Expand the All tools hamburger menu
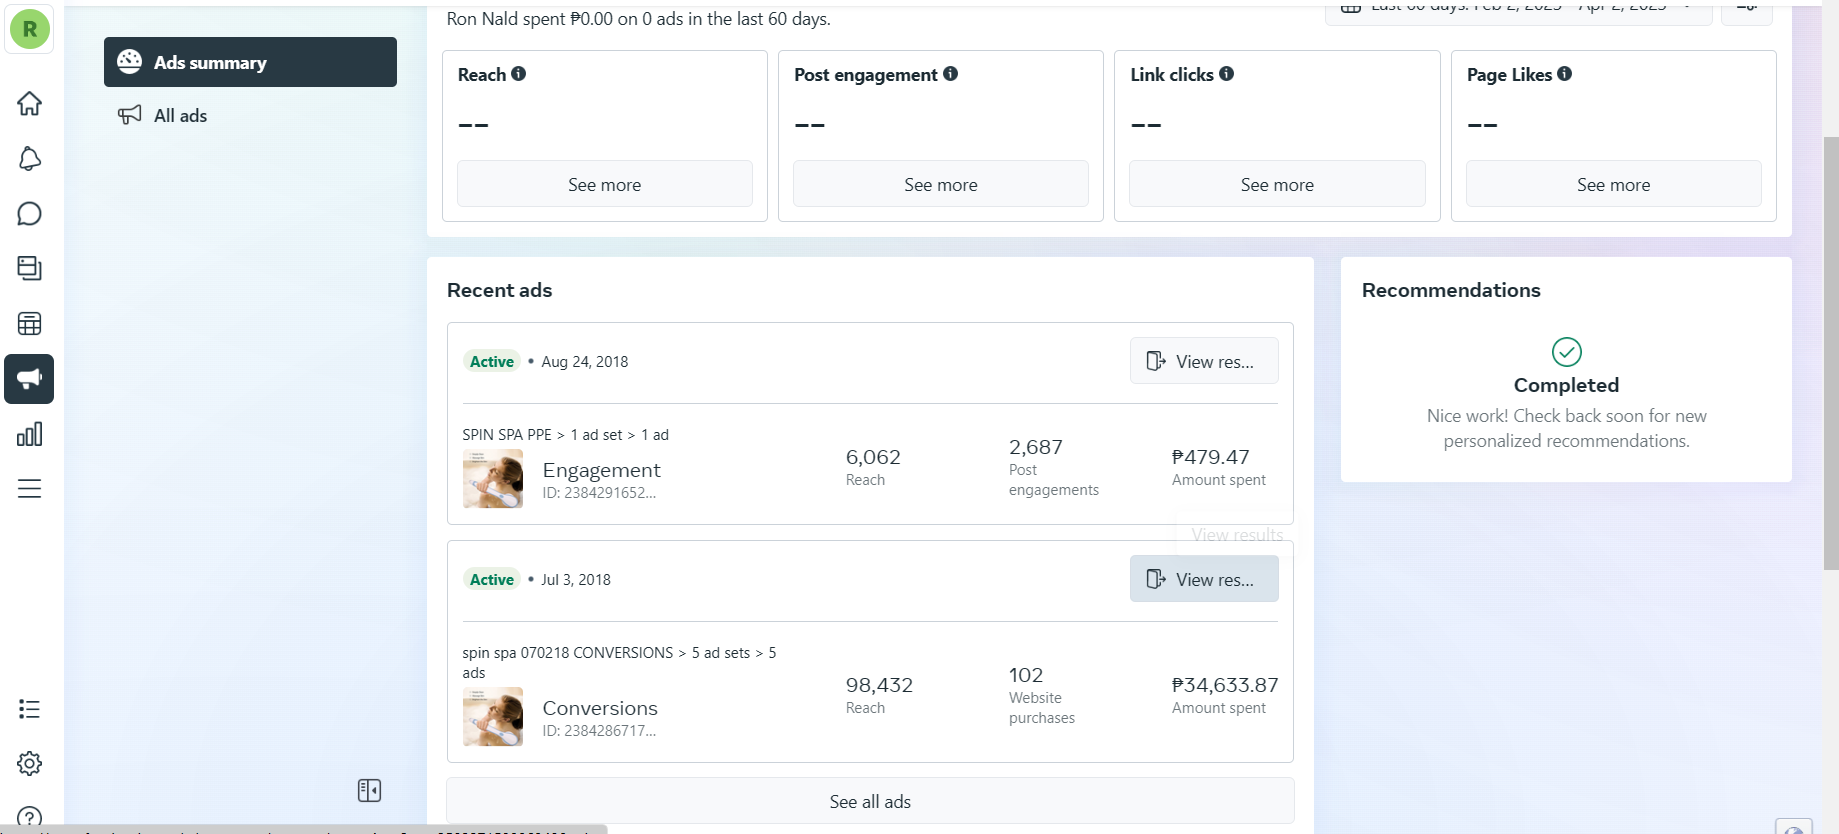Image resolution: width=1839 pixels, height=834 pixels. click(x=29, y=489)
